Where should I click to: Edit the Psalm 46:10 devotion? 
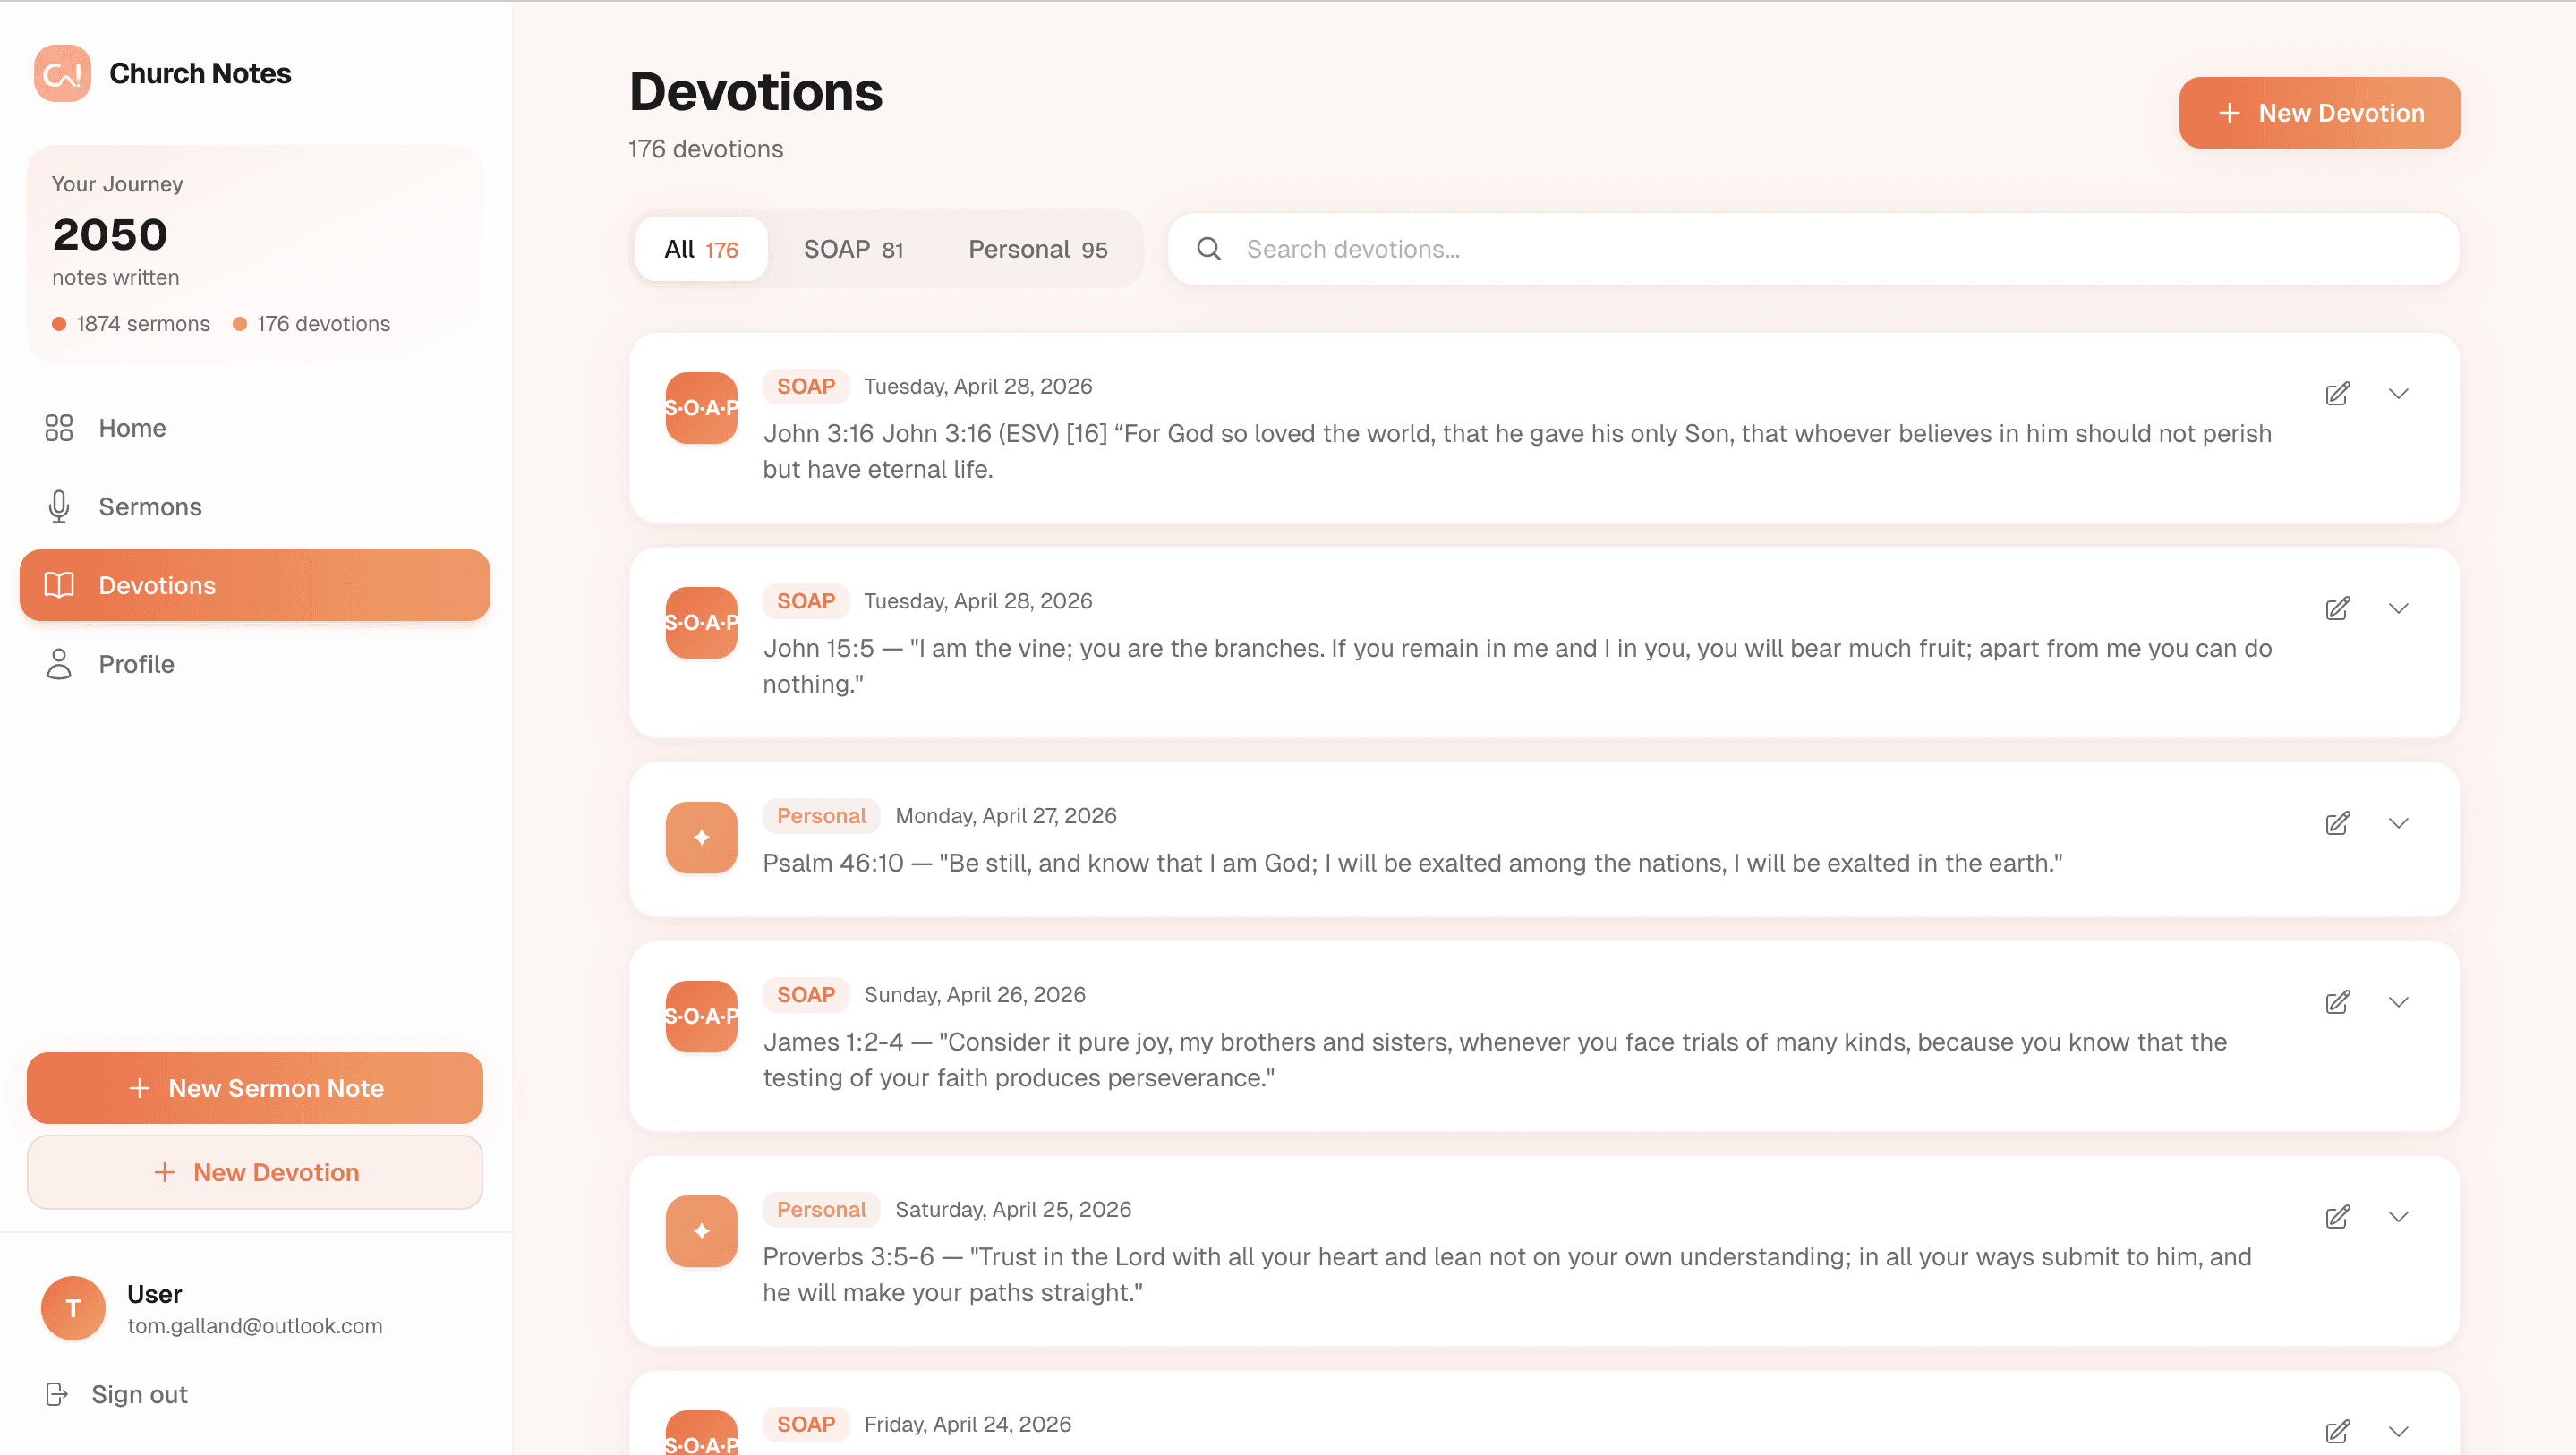coord(2337,823)
